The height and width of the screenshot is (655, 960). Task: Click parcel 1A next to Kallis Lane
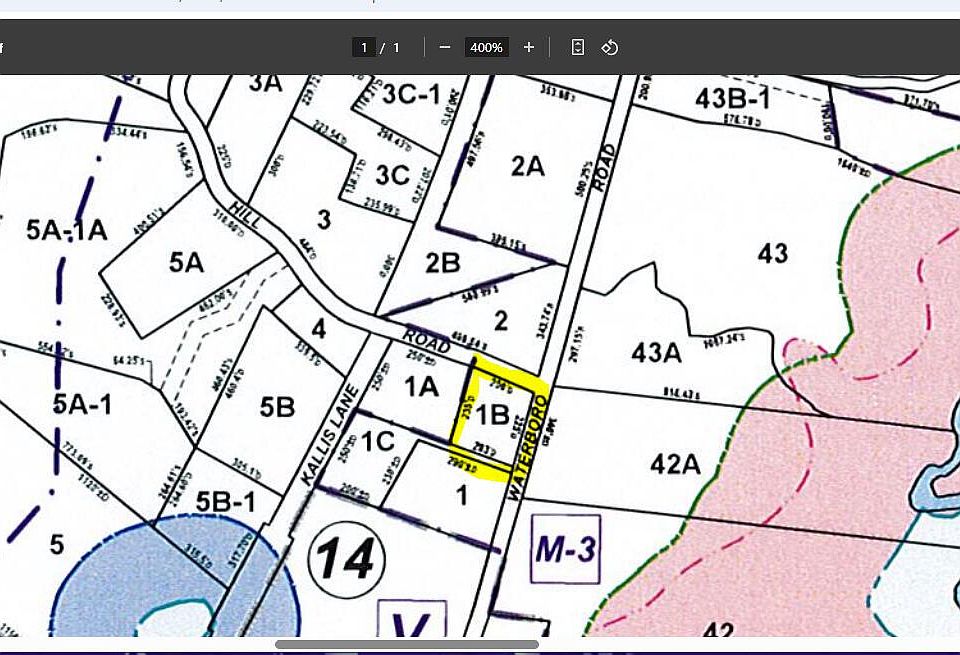pyautogui.click(x=421, y=385)
